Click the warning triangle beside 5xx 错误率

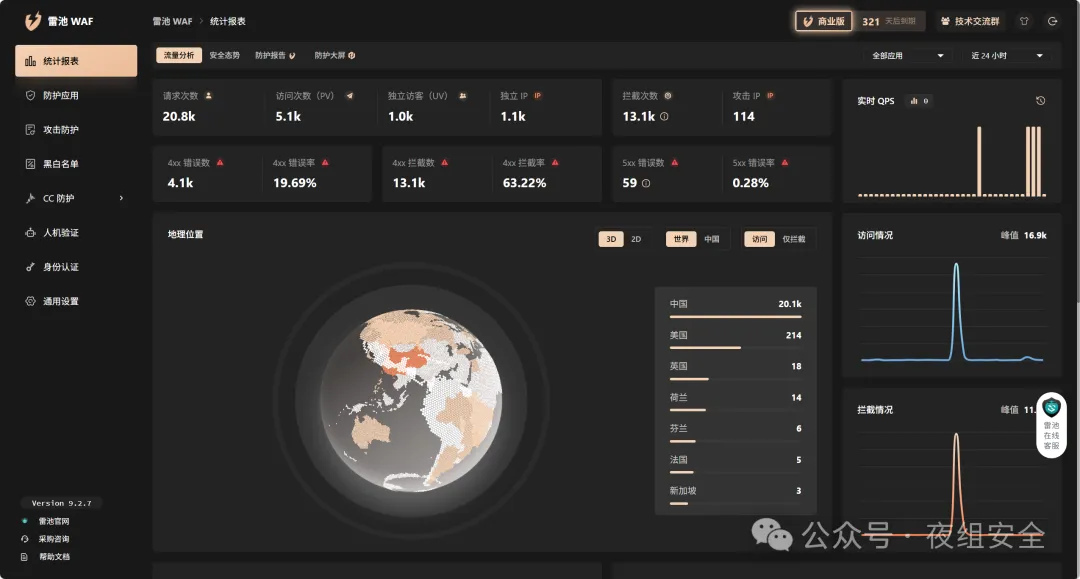[x=785, y=162]
